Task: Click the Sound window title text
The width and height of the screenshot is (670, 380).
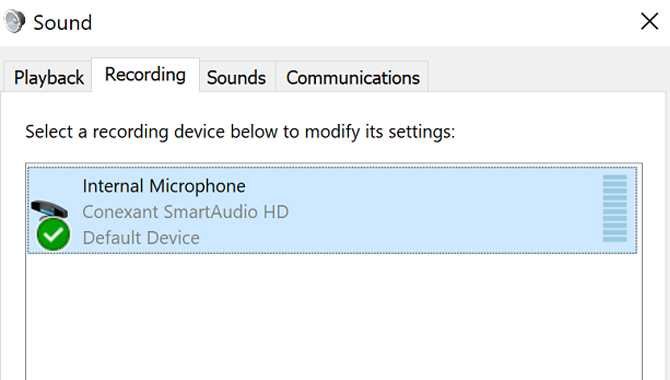Action: [63, 23]
